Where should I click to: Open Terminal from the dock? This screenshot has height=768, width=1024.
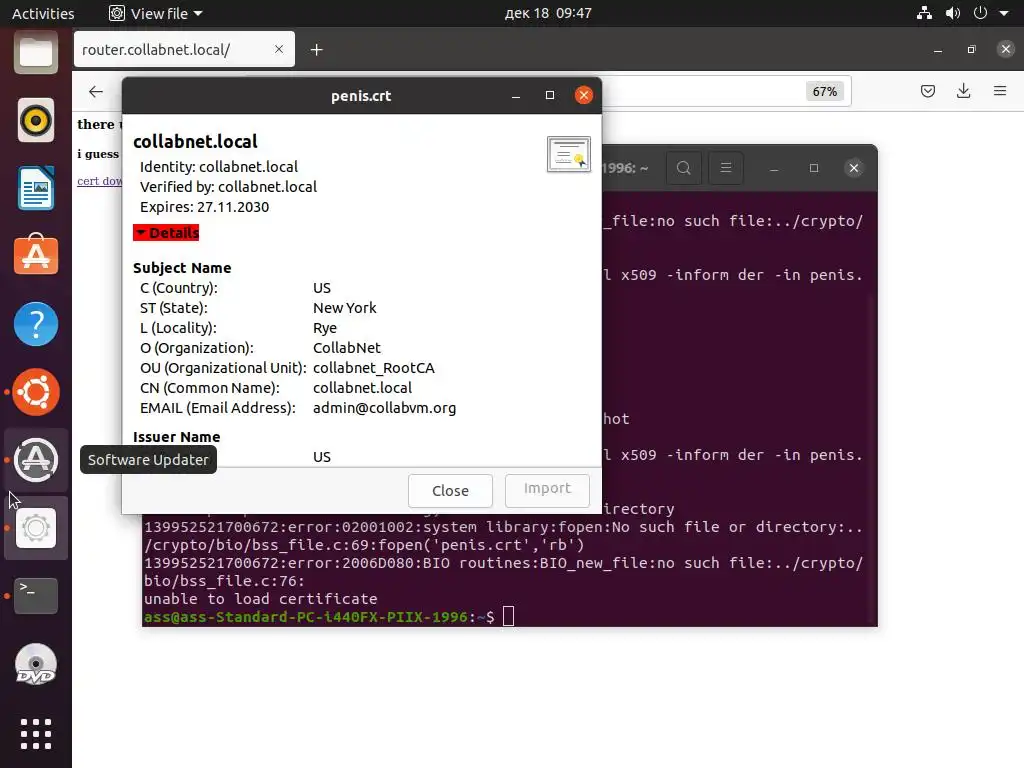click(x=36, y=596)
